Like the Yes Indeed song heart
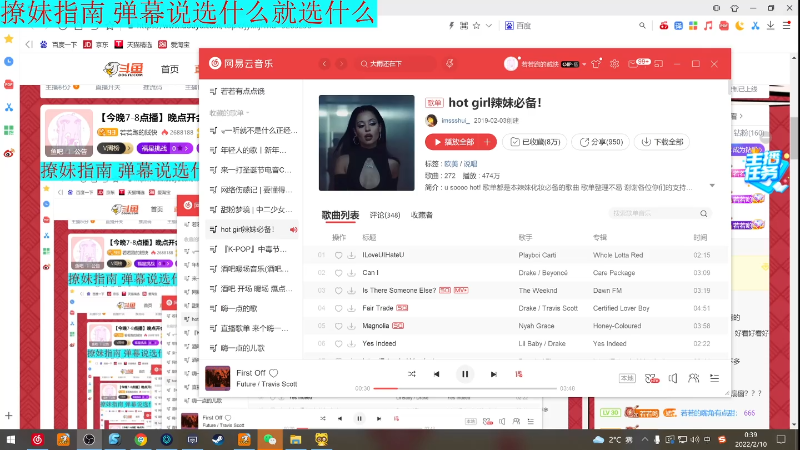The width and height of the screenshot is (800, 450). [x=338, y=344]
